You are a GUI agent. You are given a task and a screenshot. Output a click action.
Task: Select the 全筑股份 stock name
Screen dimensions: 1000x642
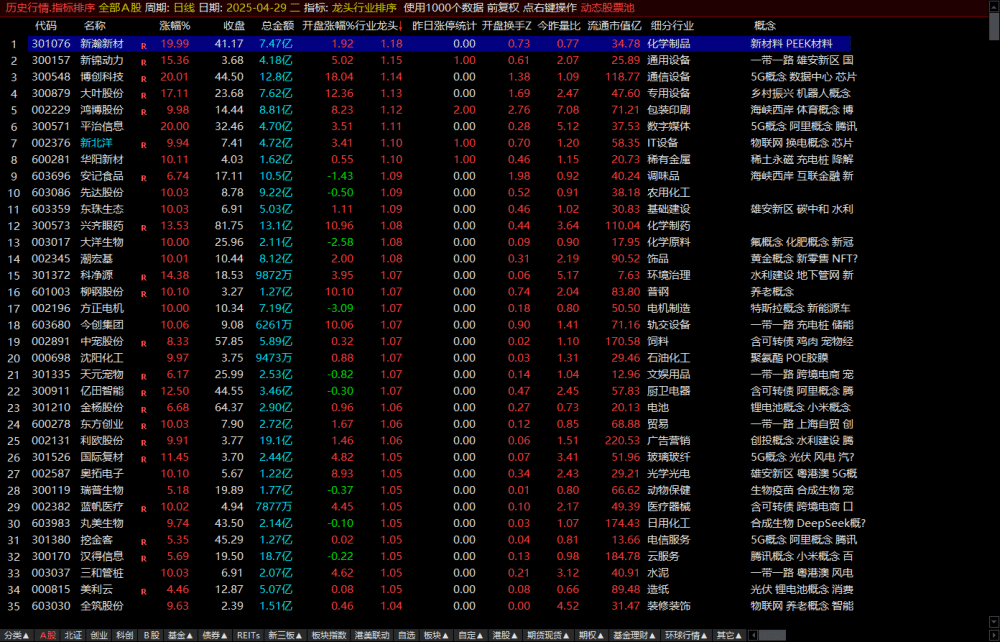102,606
